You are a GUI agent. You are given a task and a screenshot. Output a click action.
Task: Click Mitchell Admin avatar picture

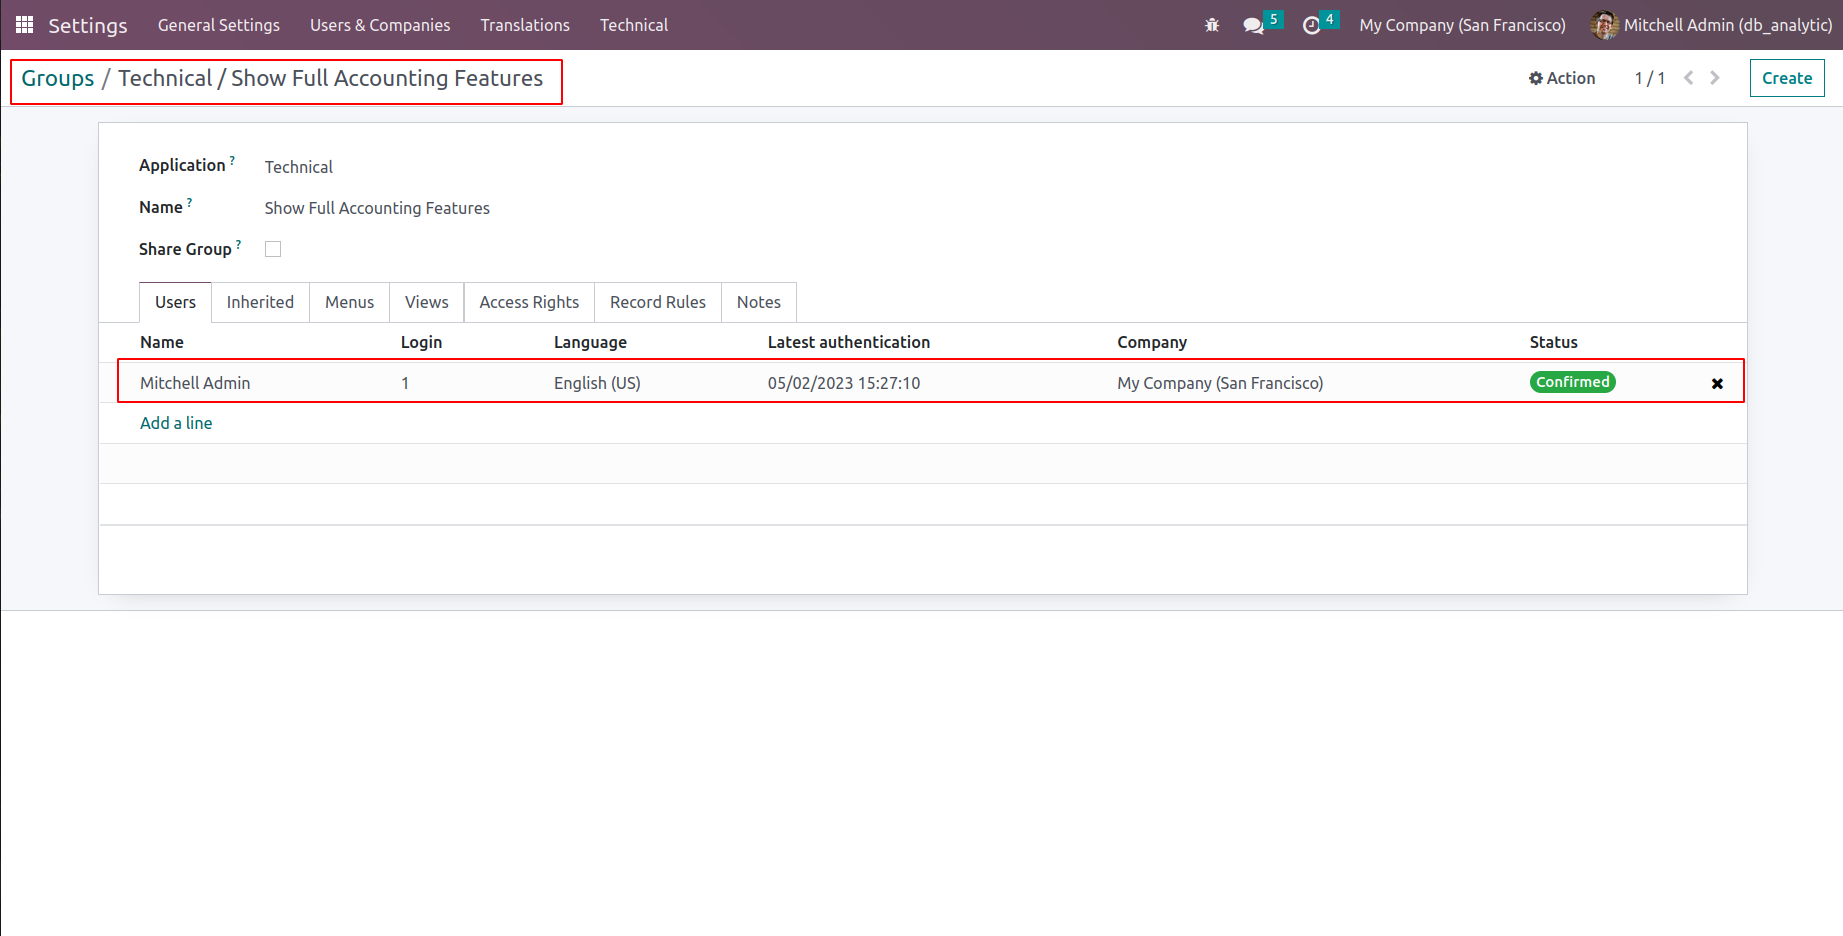[x=1604, y=25]
